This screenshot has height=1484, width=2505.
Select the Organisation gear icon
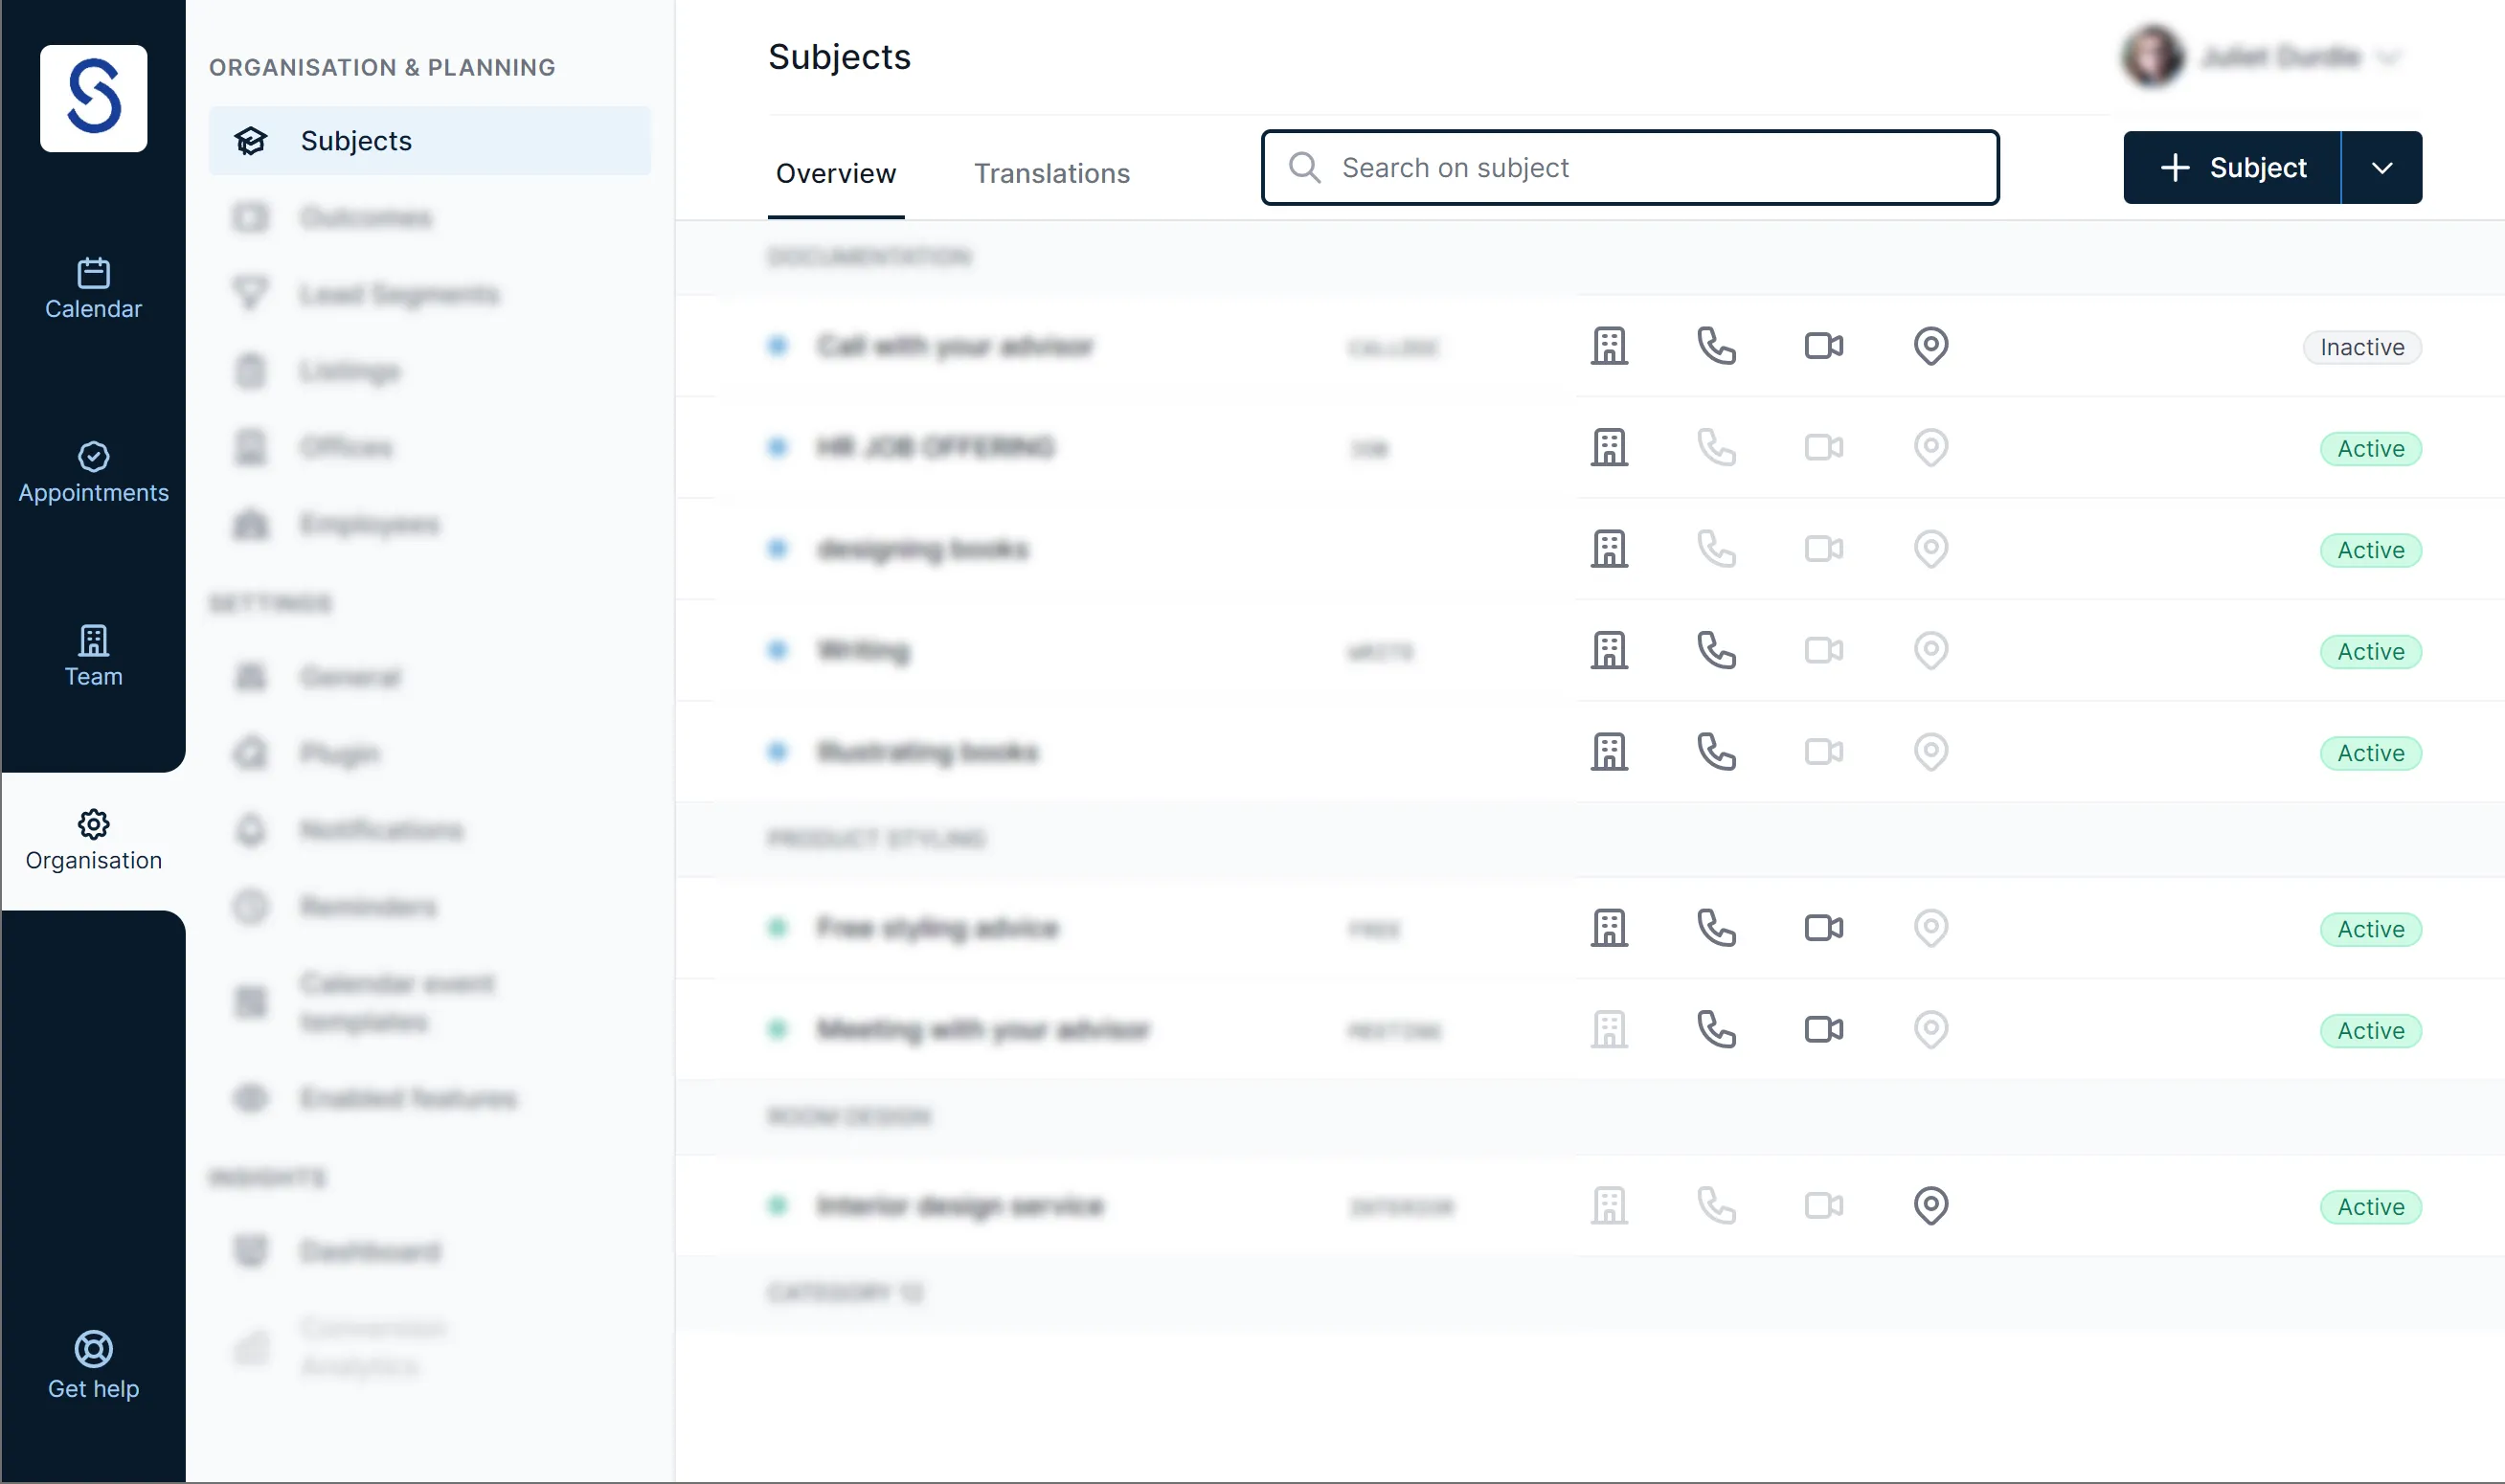(x=93, y=824)
